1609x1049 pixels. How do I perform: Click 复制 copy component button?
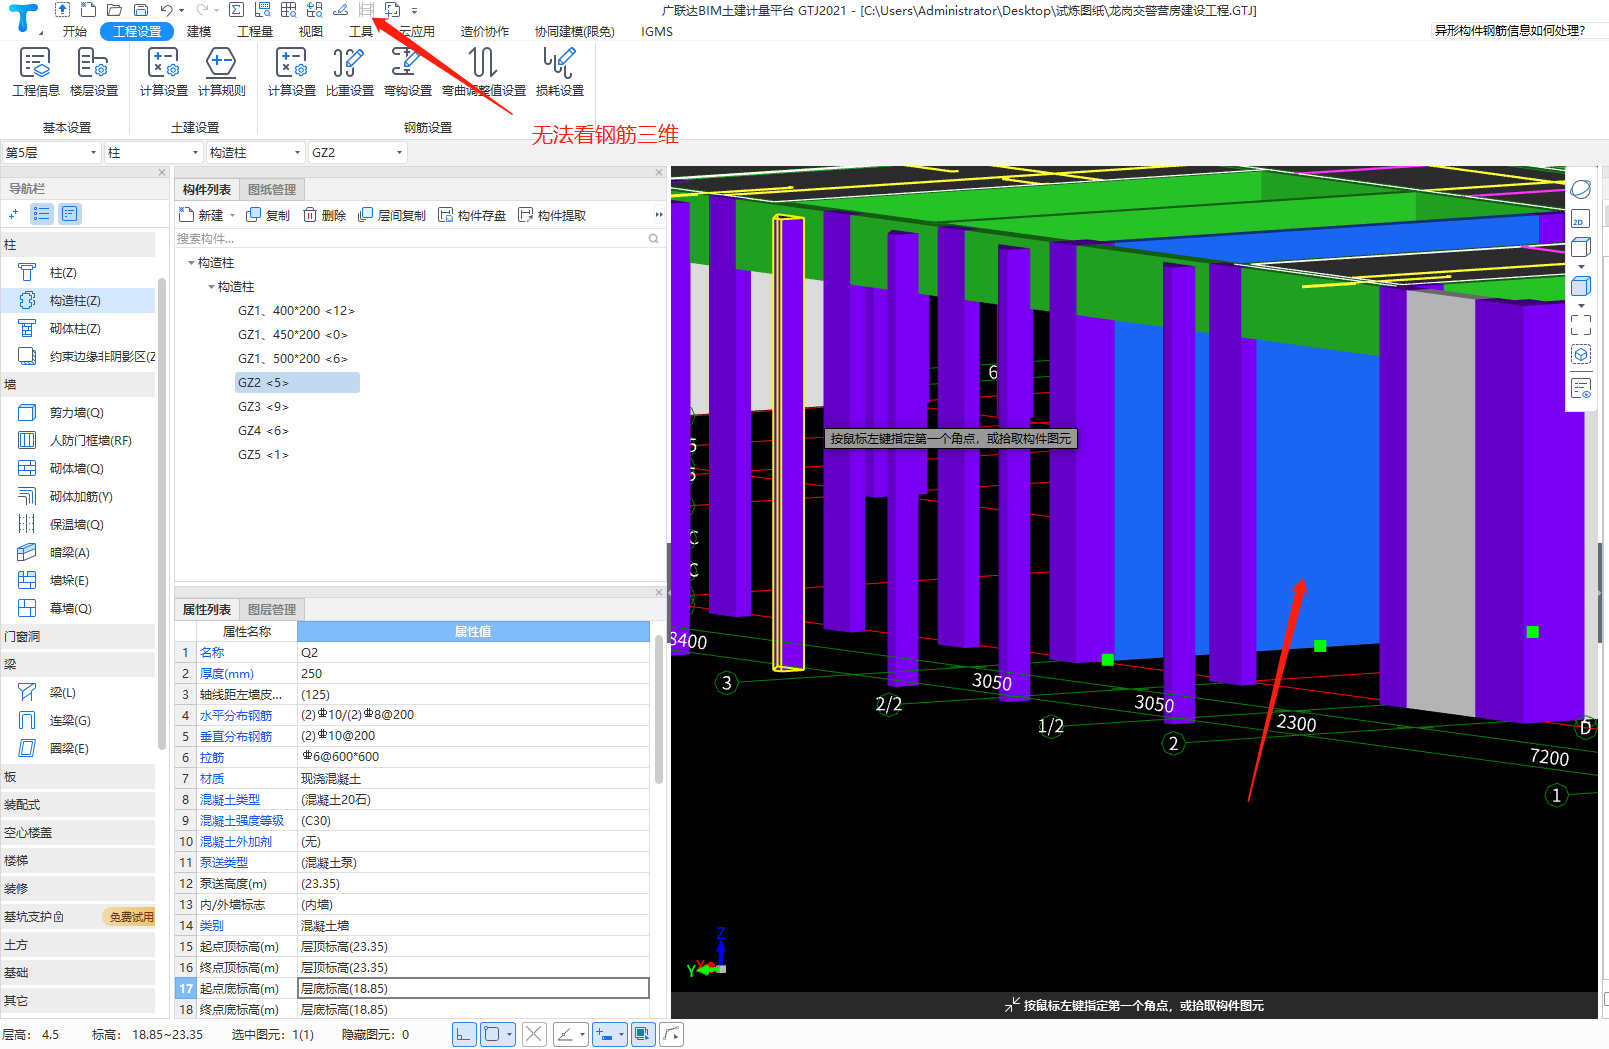click(x=268, y=215)
